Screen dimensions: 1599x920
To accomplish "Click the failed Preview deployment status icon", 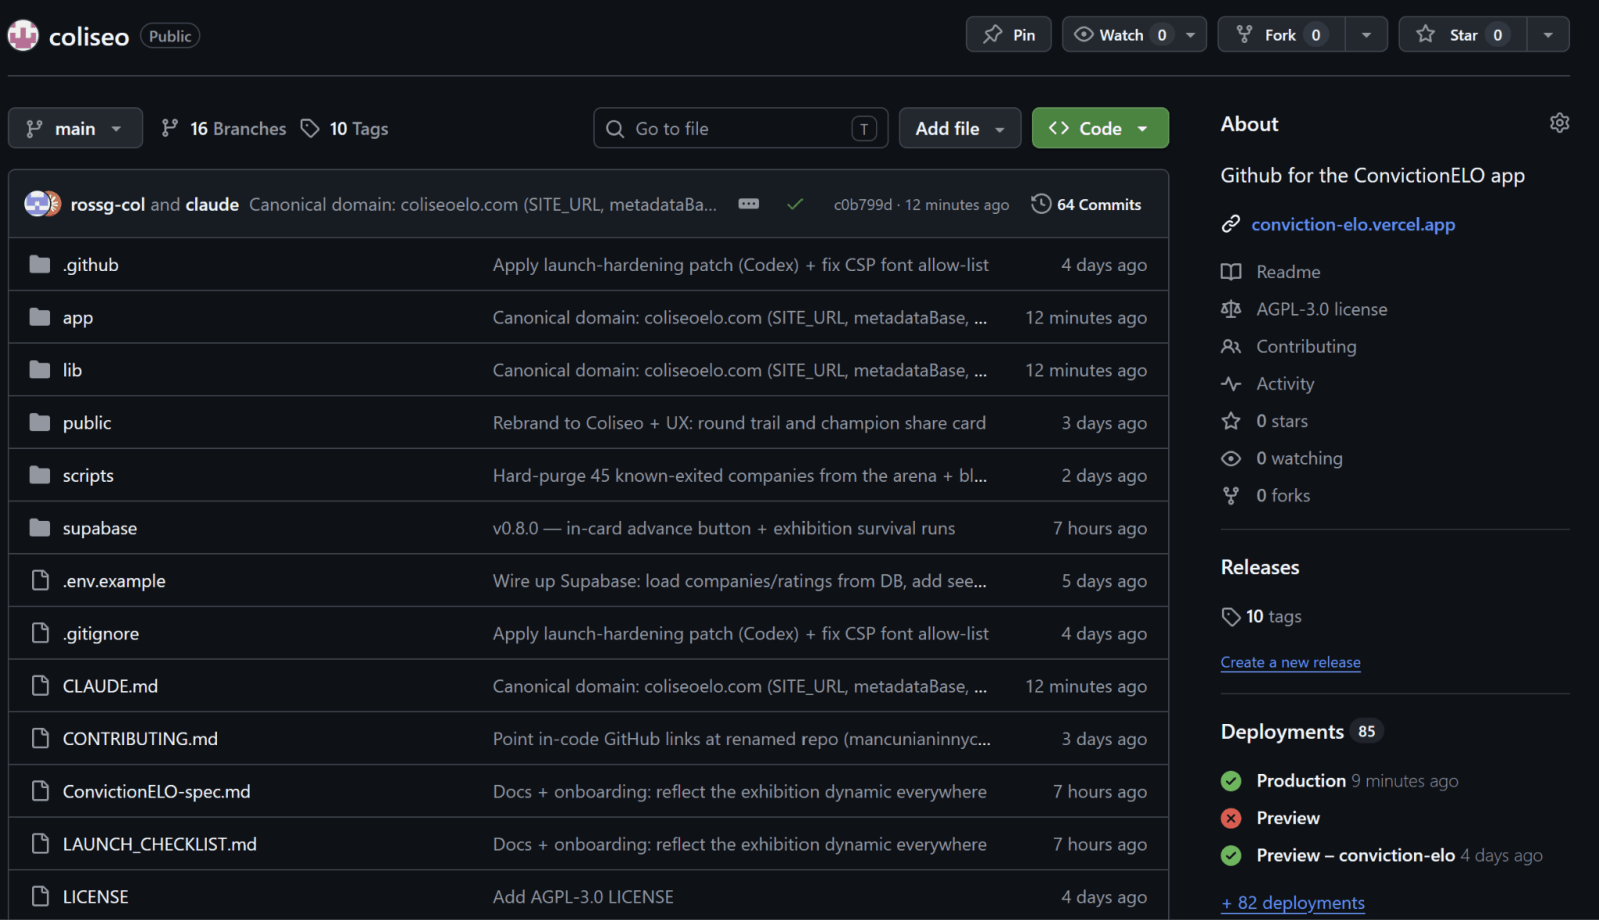I will coord(1231,818).
